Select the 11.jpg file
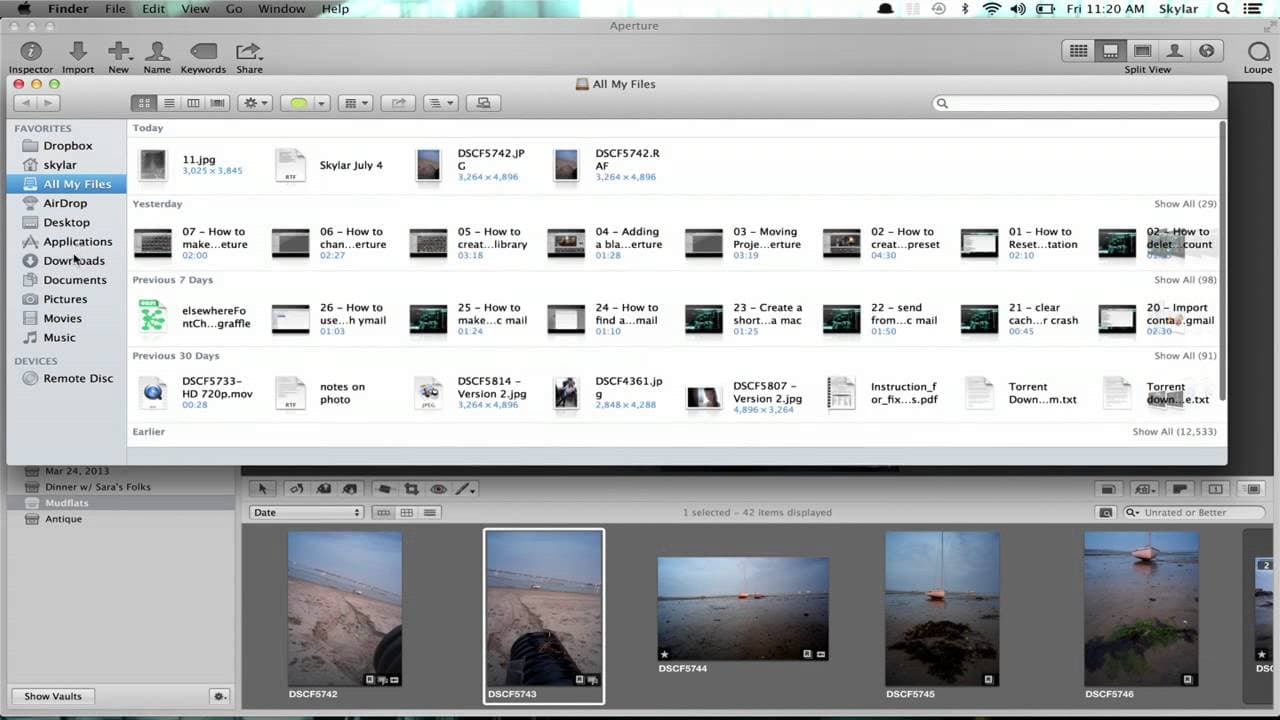 (x=190, y=165)
